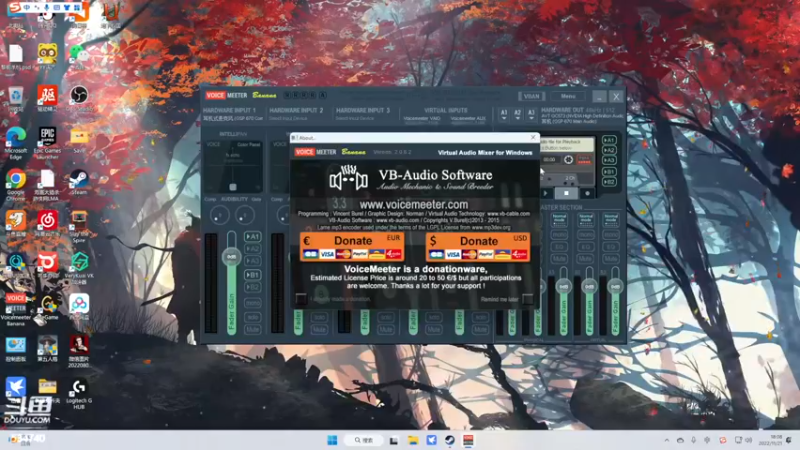Check the 'Remind me later' box
Screen dimensions: 800x450
point(528,299)
